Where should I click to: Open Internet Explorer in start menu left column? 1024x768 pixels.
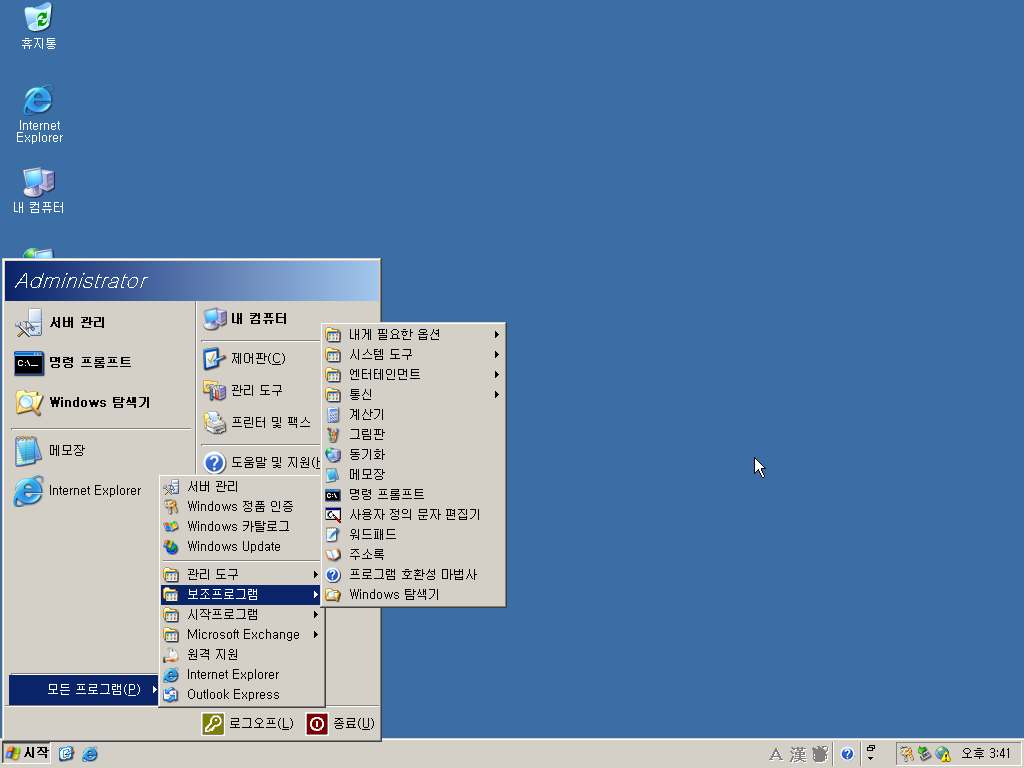click(101, 490)
